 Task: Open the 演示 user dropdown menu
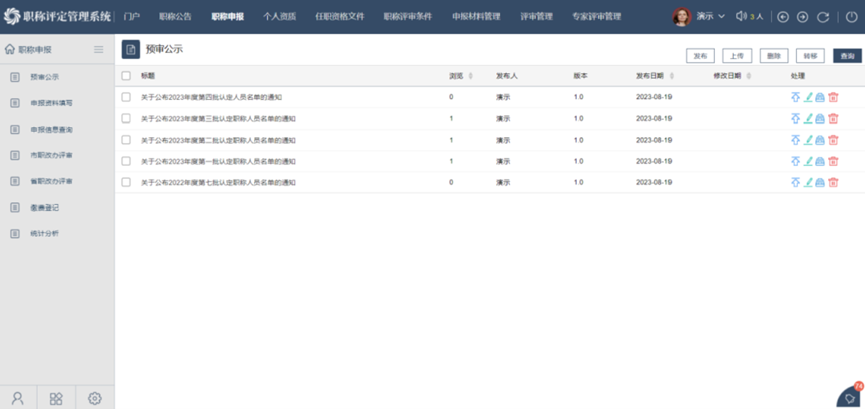coord(710,17)
